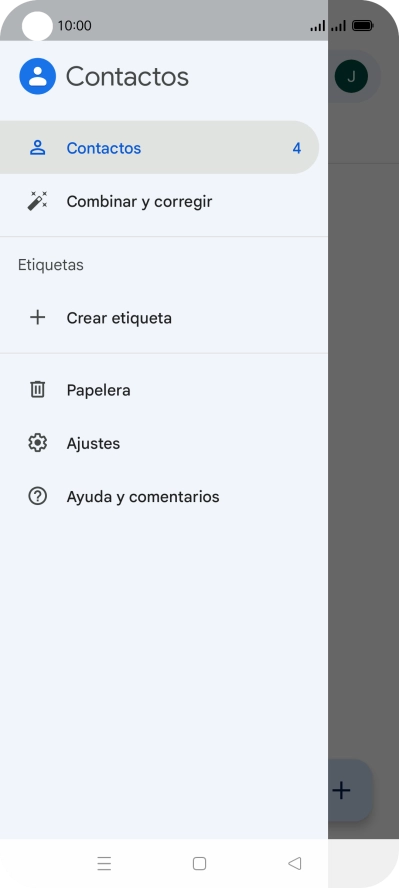Click the question mark help icon
This screenshot has width=399, height=888.
coord(37,496)
